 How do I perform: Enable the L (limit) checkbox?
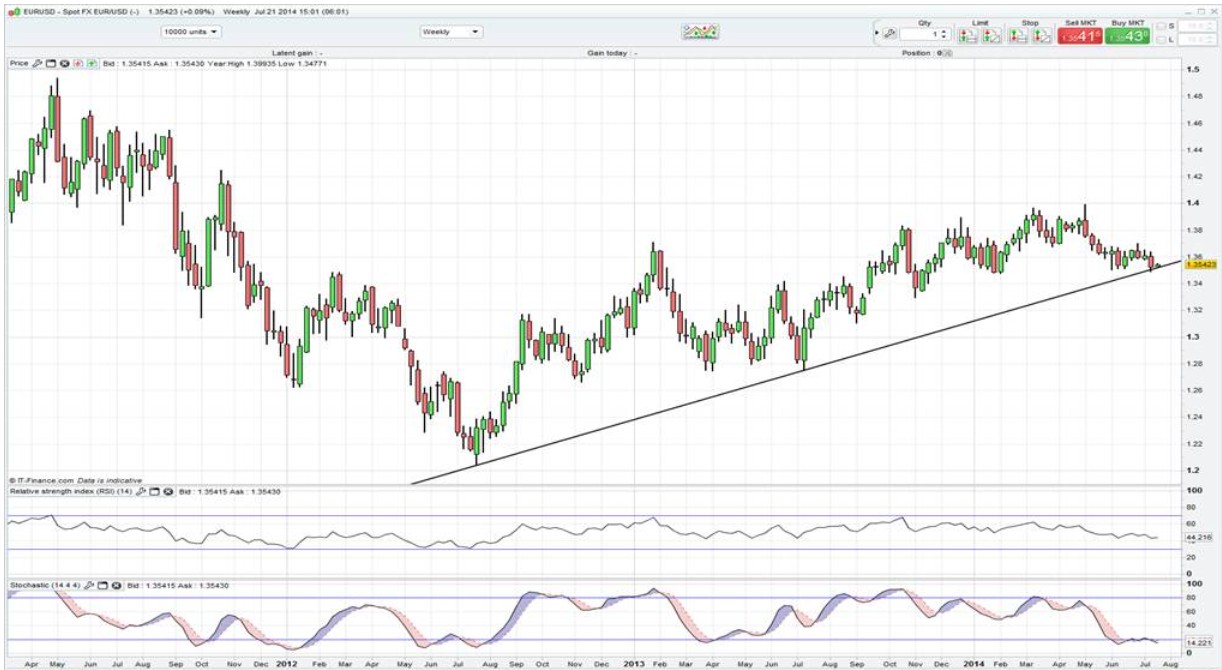1161,39
